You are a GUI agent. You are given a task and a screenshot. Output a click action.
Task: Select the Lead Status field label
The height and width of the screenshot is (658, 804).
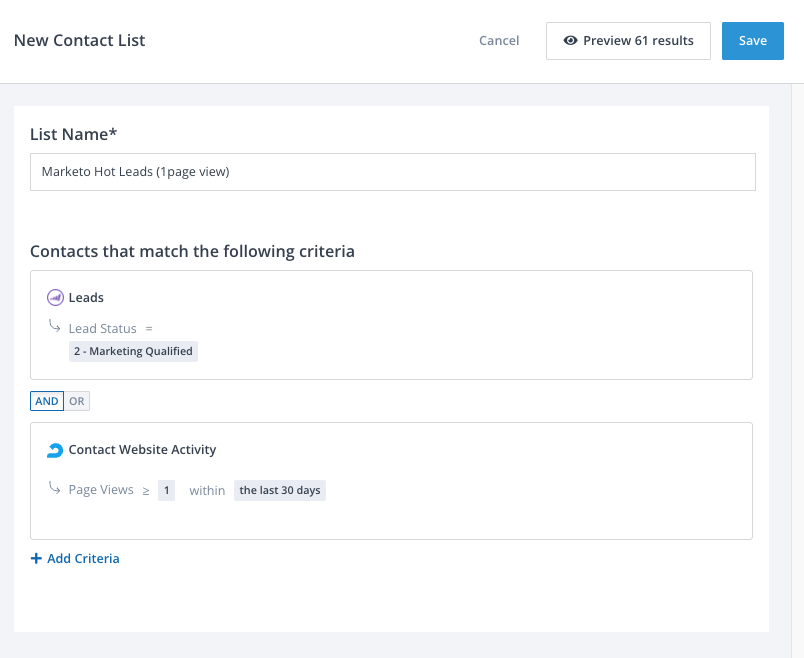pos(102,328)
